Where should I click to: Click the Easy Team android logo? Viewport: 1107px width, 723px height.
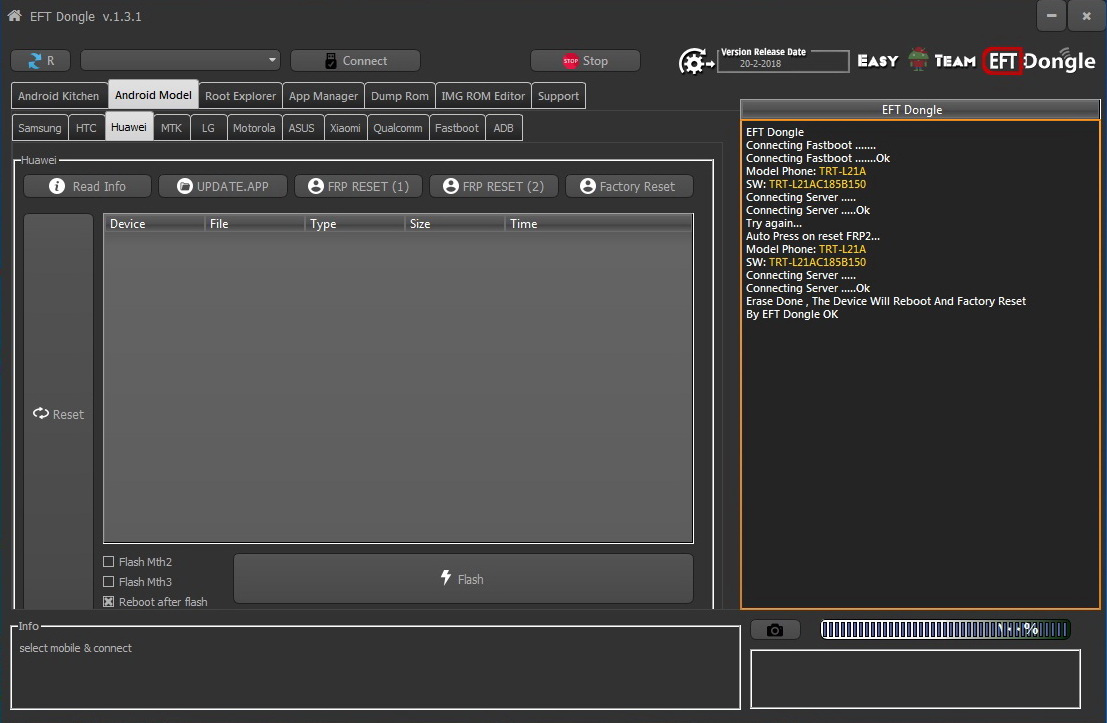(918, 60)
